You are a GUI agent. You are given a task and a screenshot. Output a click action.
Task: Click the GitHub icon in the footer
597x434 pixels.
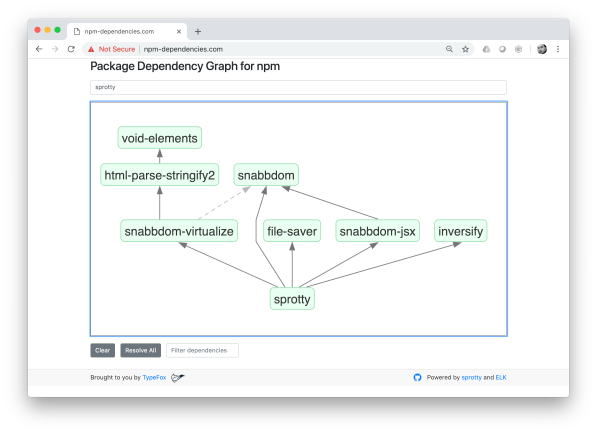click(x=417, y=377)
